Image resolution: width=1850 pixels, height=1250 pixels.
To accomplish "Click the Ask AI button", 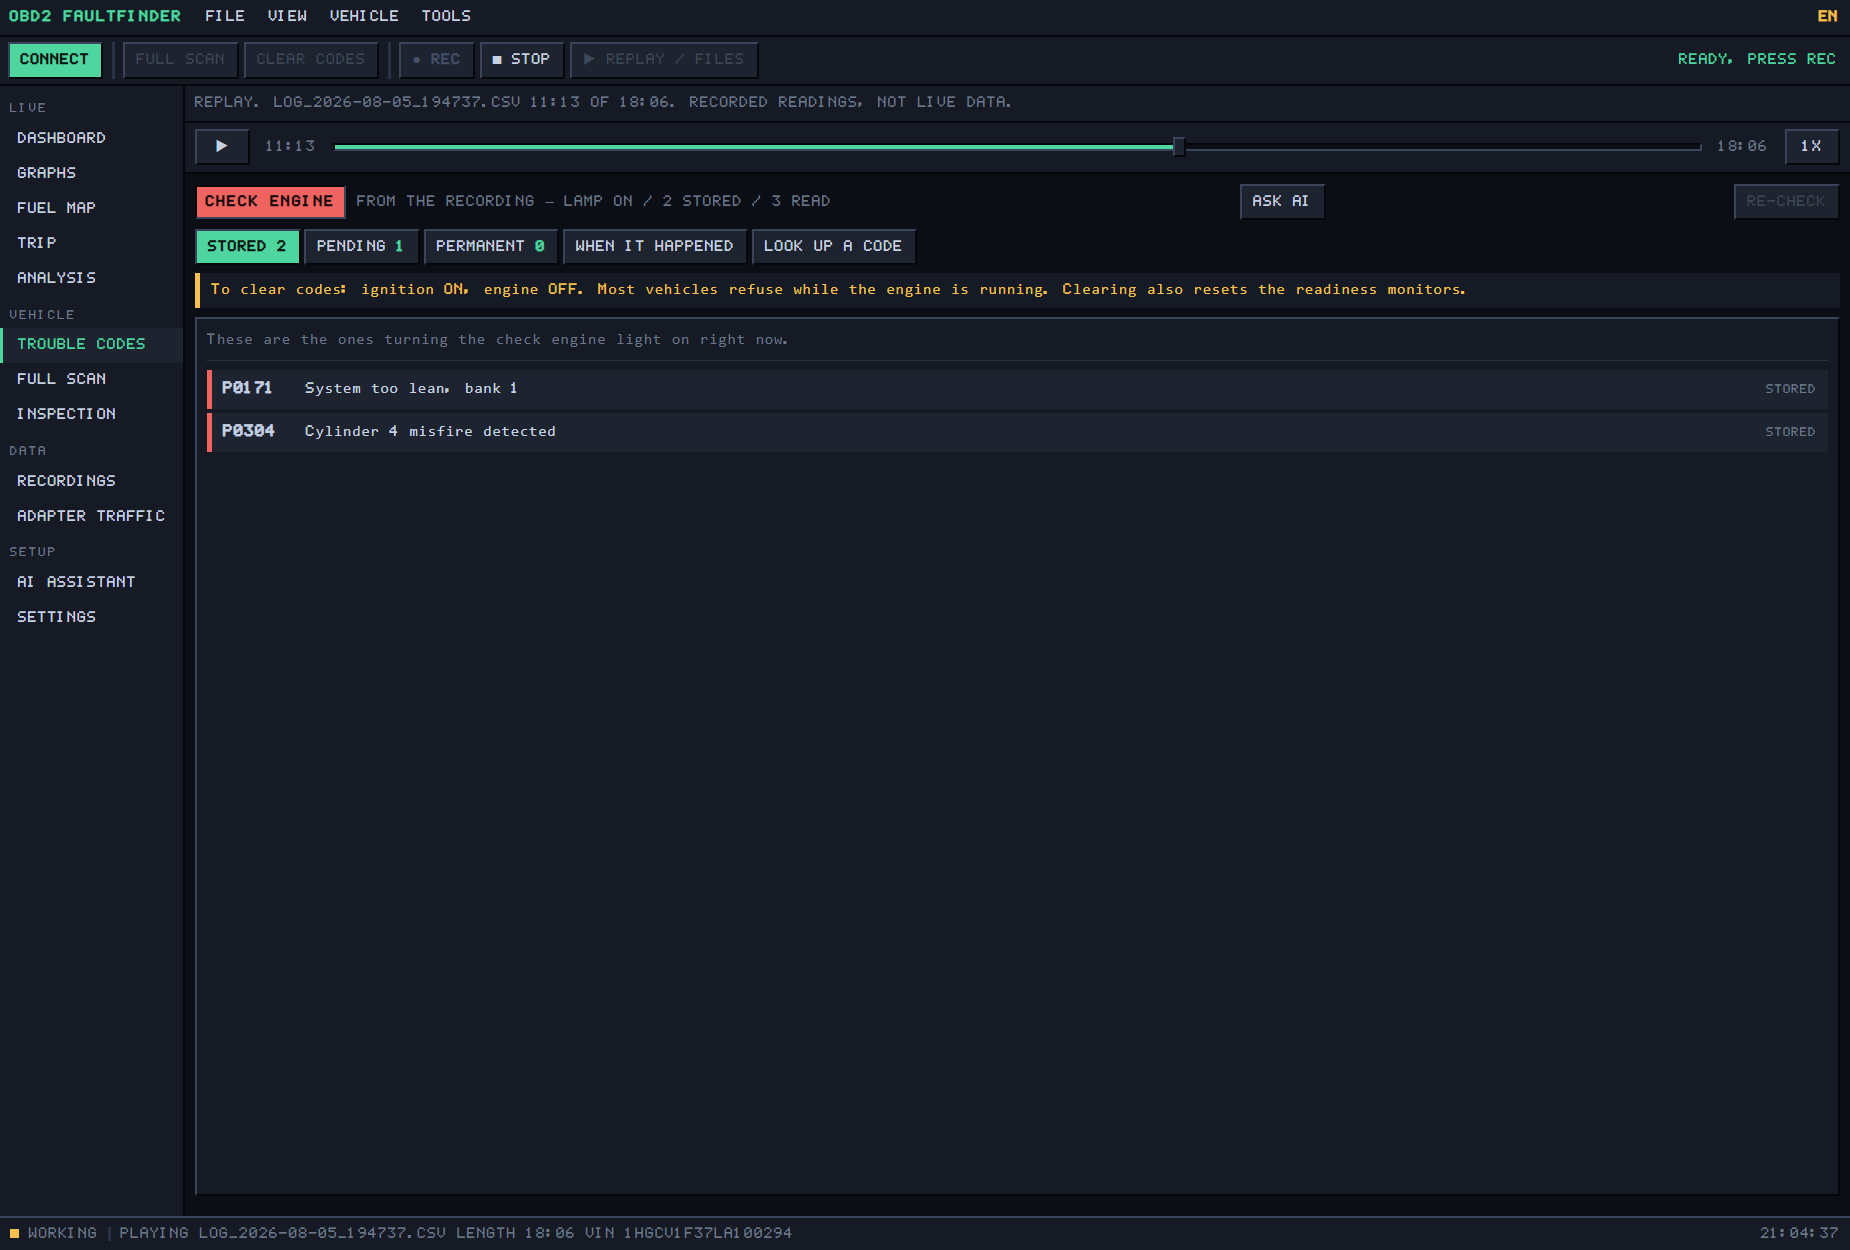I will coord(1281,201).
